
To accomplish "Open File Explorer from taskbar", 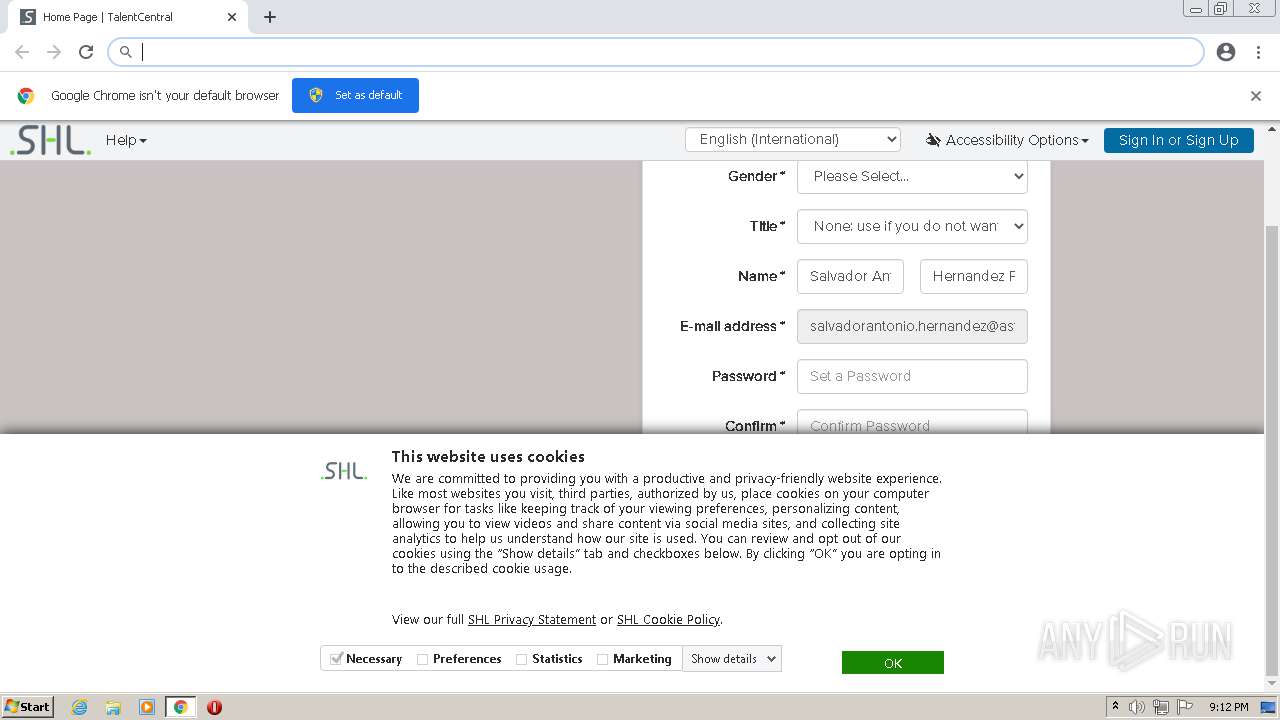I will [x=113, y=707].
